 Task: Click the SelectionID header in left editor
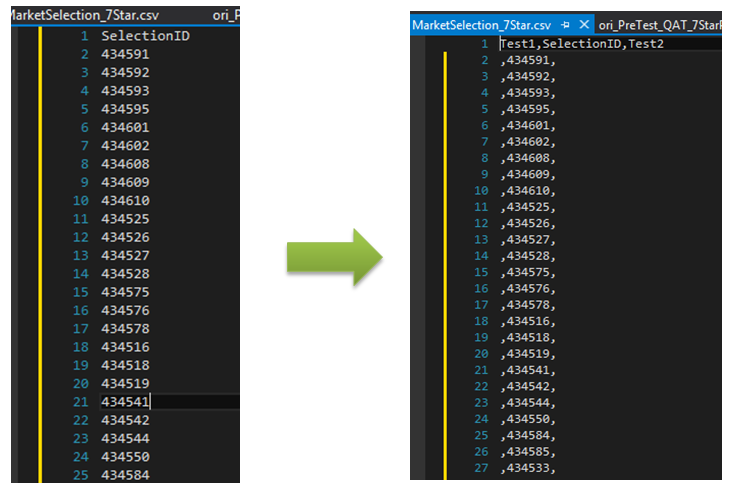[x=146, y=36]
